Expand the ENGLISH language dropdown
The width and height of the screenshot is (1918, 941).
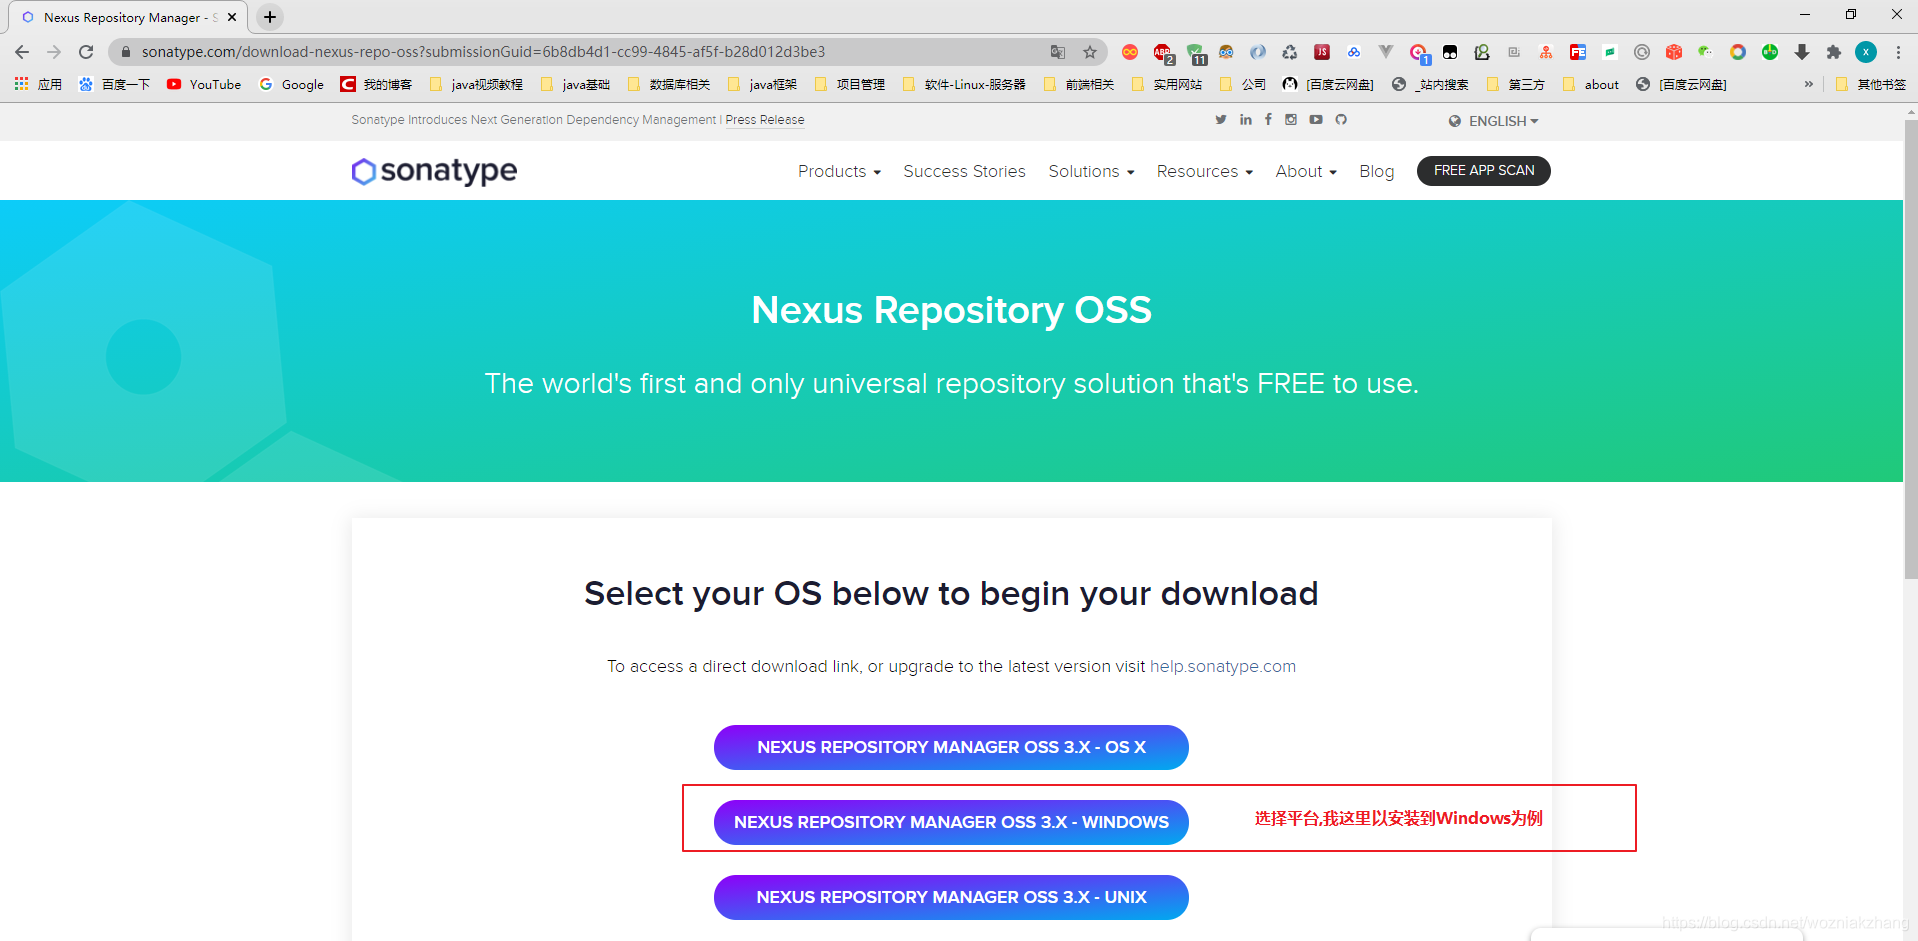click(1494, 121)
